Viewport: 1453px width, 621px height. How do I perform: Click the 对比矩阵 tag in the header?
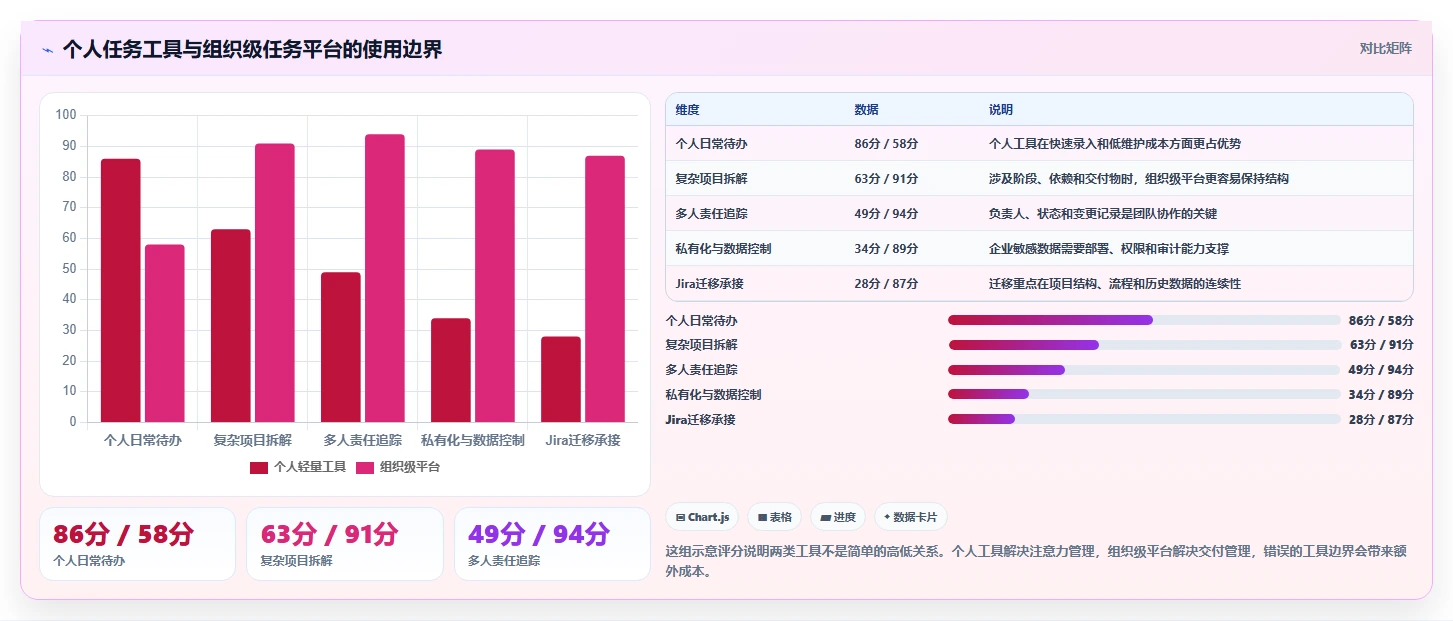[x=1386, y=48]
